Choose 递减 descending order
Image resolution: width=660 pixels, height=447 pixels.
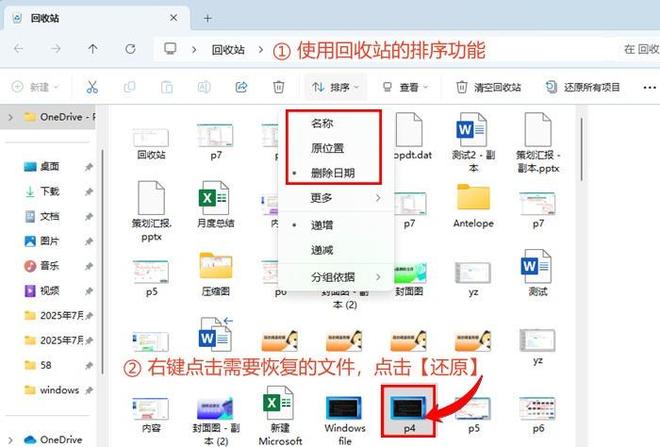coord(322,250)
